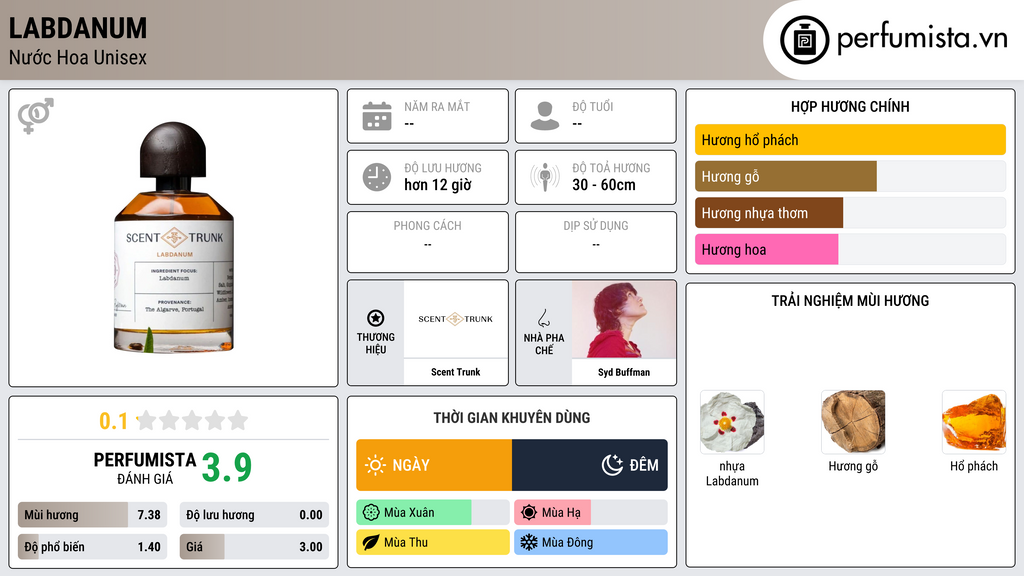Open the Scent Trunk brand logo thumbnail
The image size is (1024, 576).
point(456,319)
